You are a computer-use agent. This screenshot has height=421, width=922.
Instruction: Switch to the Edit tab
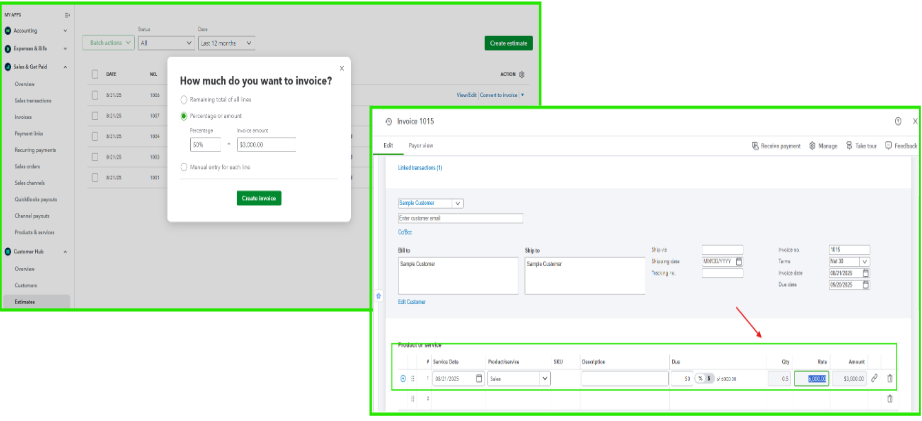(x=388, y=145)
